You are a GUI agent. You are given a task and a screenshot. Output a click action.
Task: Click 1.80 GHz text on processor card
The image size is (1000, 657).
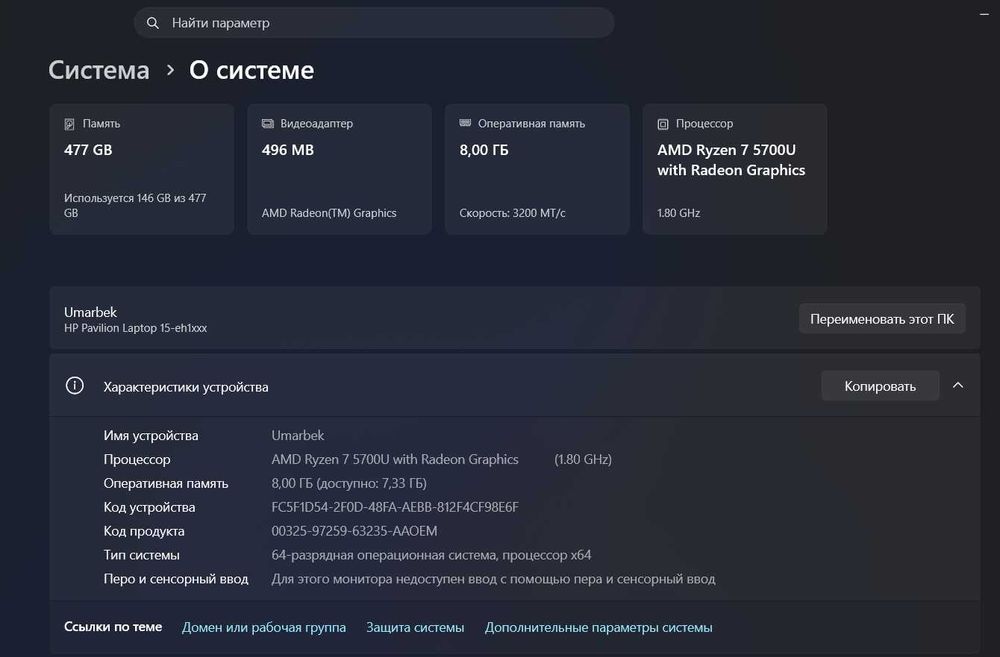coord(679,213)
